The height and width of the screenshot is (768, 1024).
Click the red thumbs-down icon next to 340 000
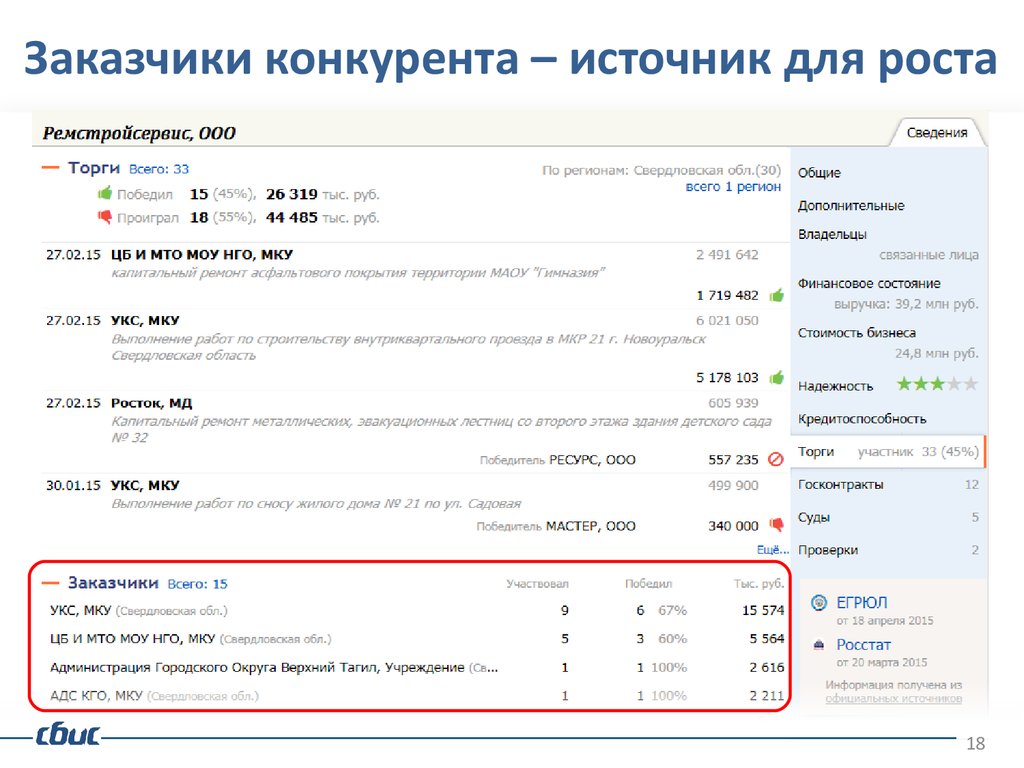(776, 525)
